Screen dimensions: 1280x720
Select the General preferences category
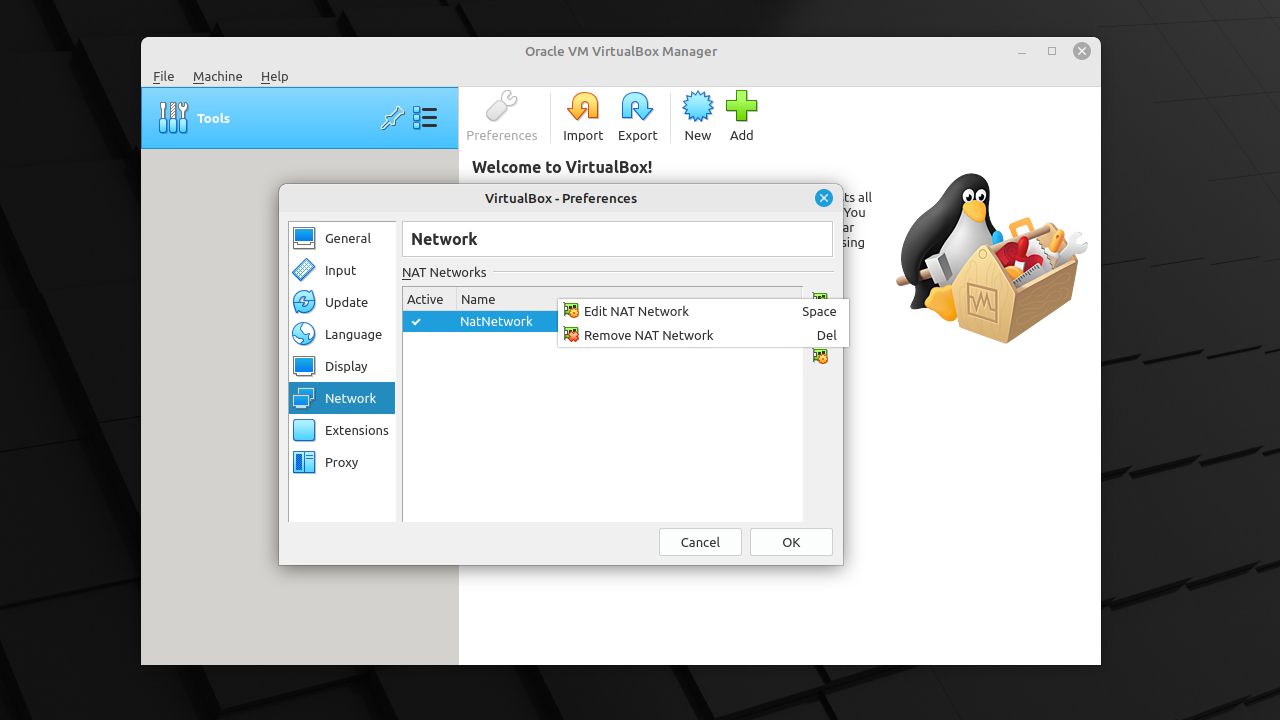342,238
